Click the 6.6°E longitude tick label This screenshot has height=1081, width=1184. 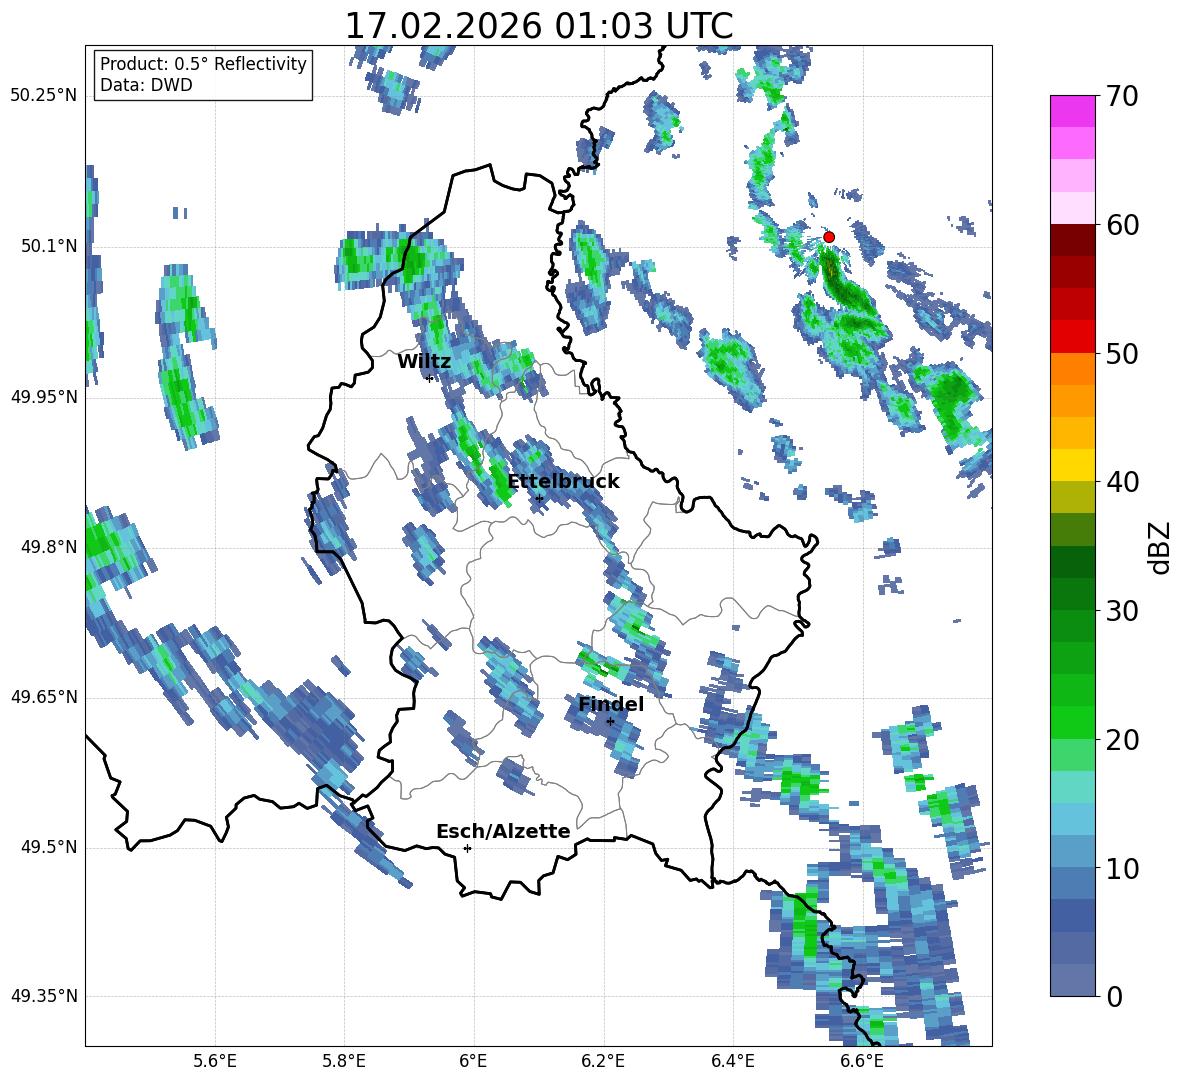862,1061
